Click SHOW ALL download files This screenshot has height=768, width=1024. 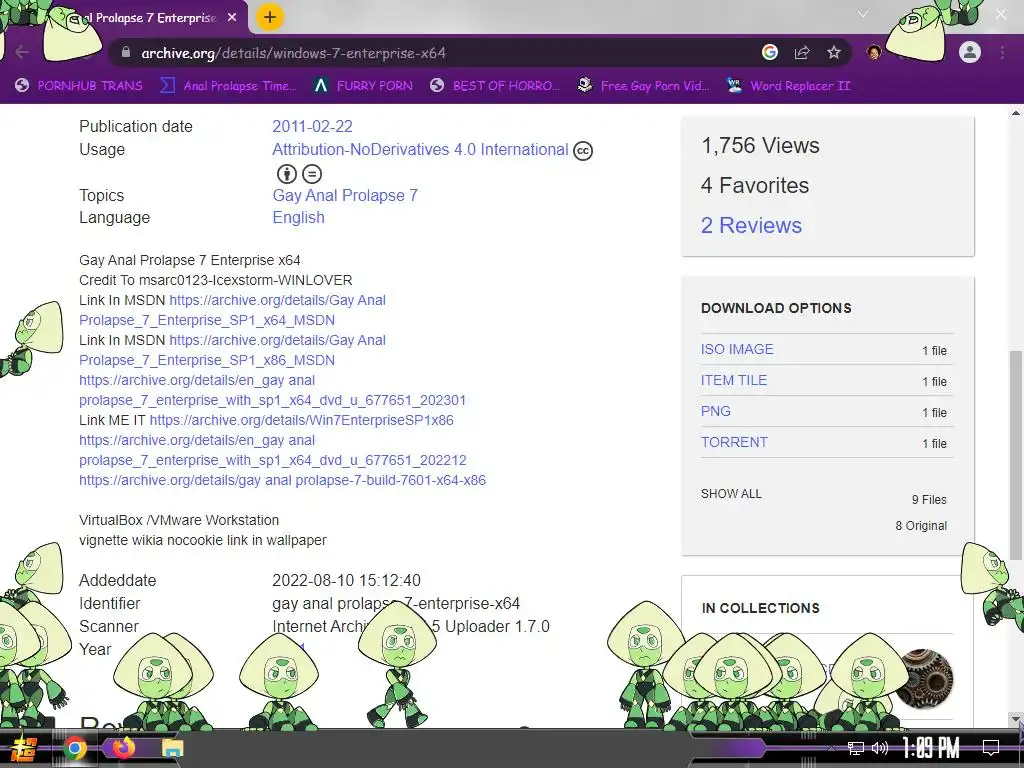click(x=731, y=494)
